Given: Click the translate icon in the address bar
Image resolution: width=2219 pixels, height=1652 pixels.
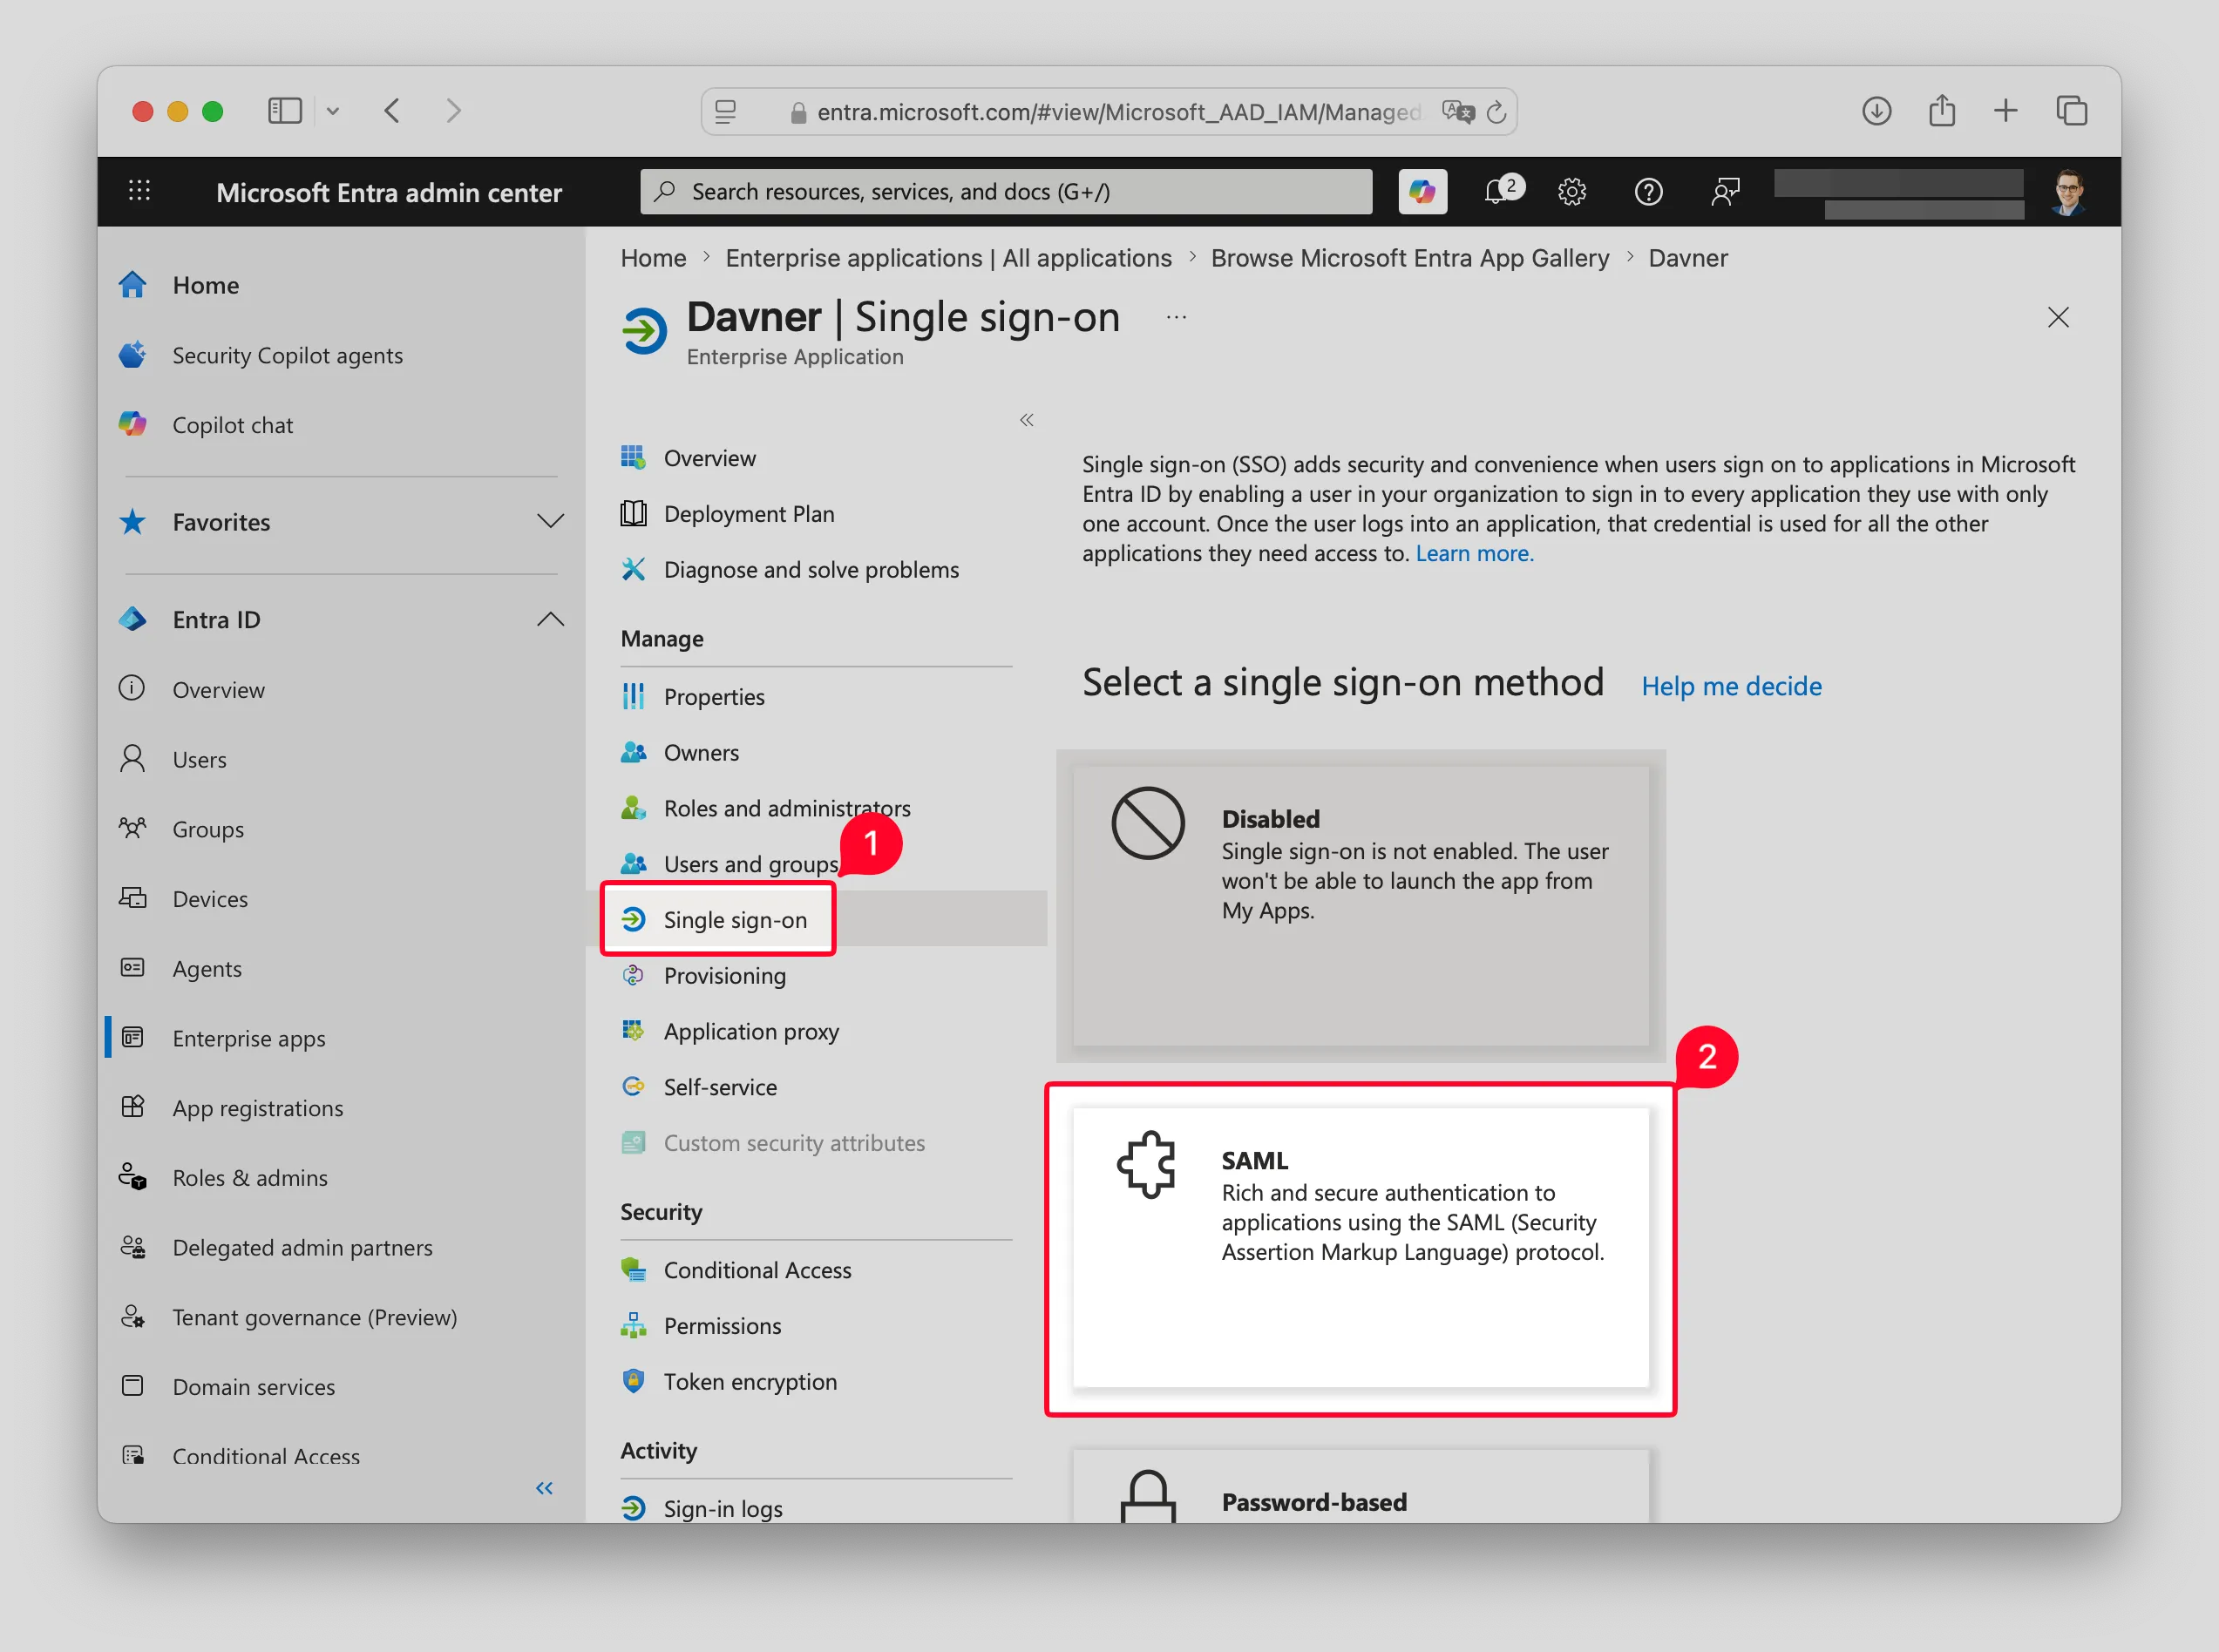Looking at the screenshot, I should (1457, 111).
